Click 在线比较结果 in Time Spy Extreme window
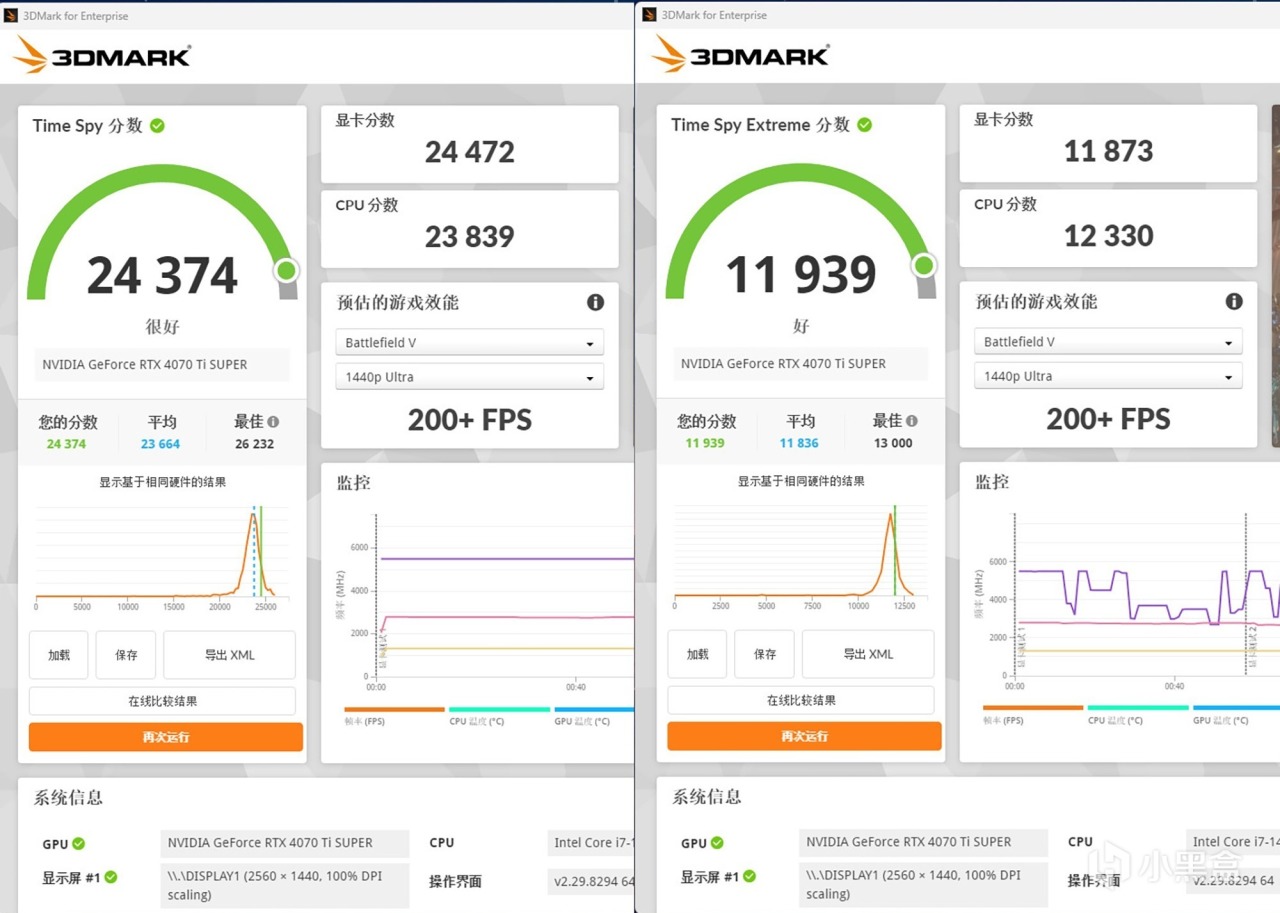Viewport: 1280px width, 913px height. 801,700
